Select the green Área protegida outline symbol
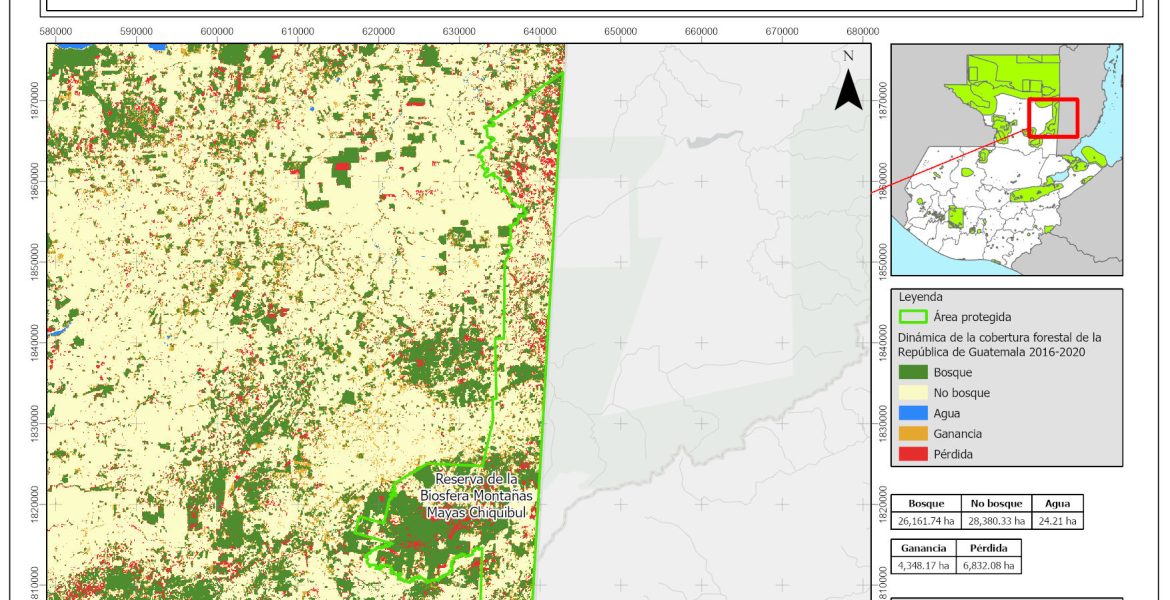The image size is (1170, 600). pyautogui.click(x=913, y=317)
